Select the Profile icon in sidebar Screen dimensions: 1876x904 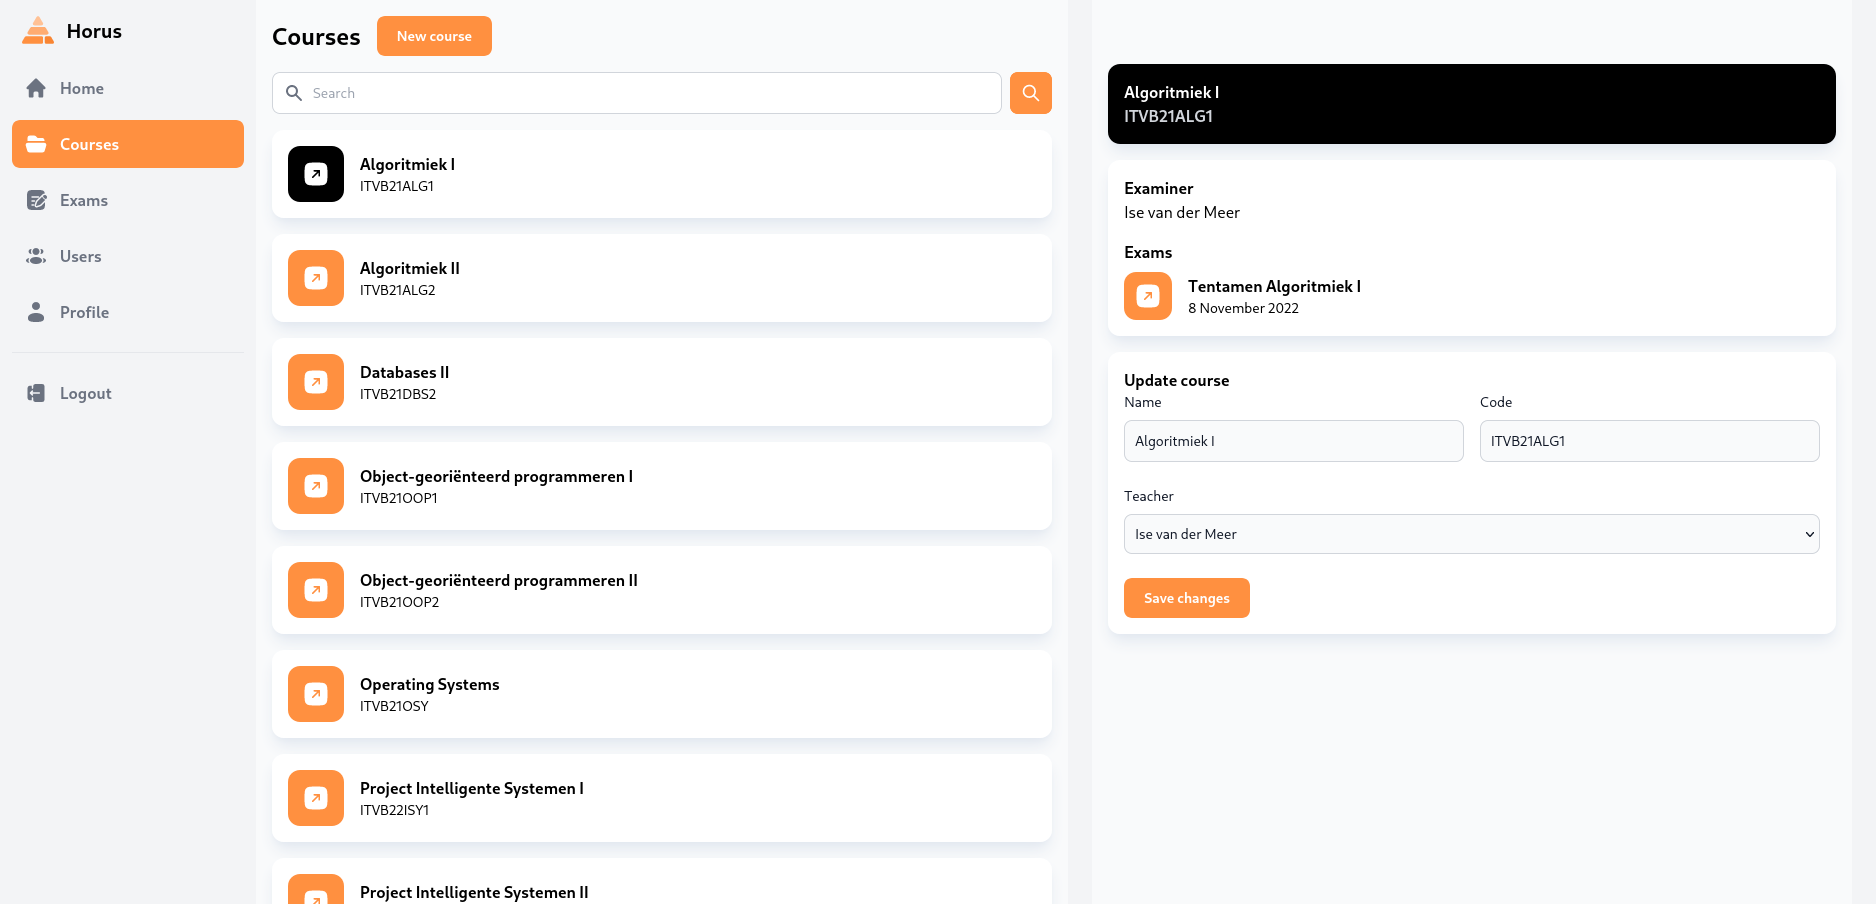click(36, 312)
